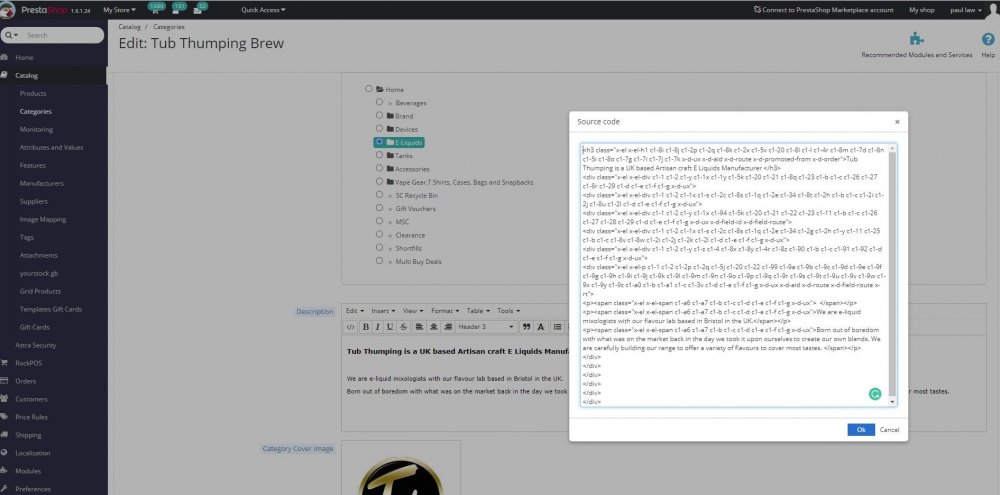This screenshot has height=495, width=1000.
Task: Click the Catalog sidebar icon
Action: tap(4, 75)
